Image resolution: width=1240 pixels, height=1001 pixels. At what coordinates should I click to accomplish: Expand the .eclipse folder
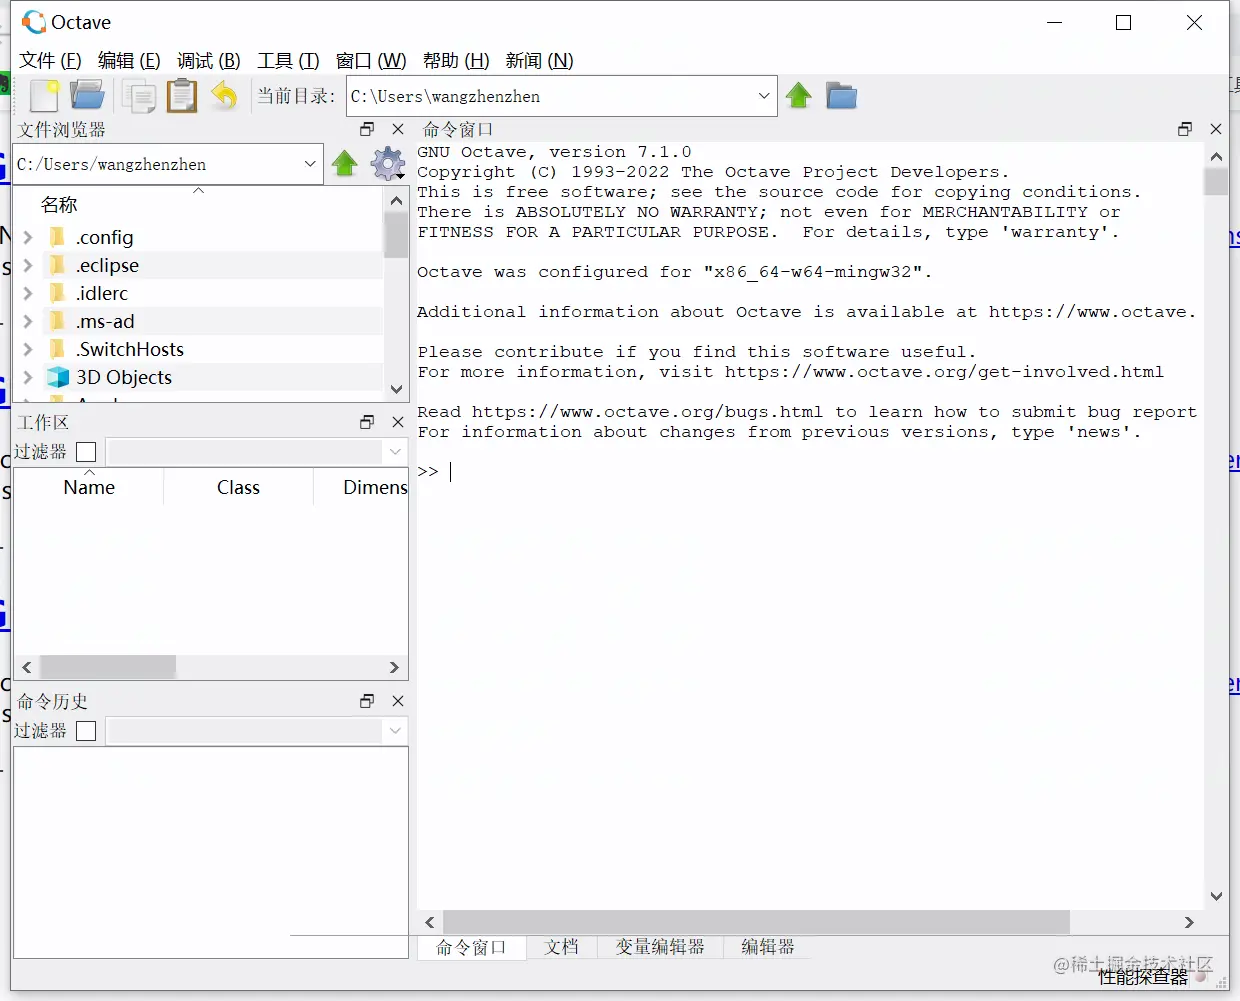[28, 265]
